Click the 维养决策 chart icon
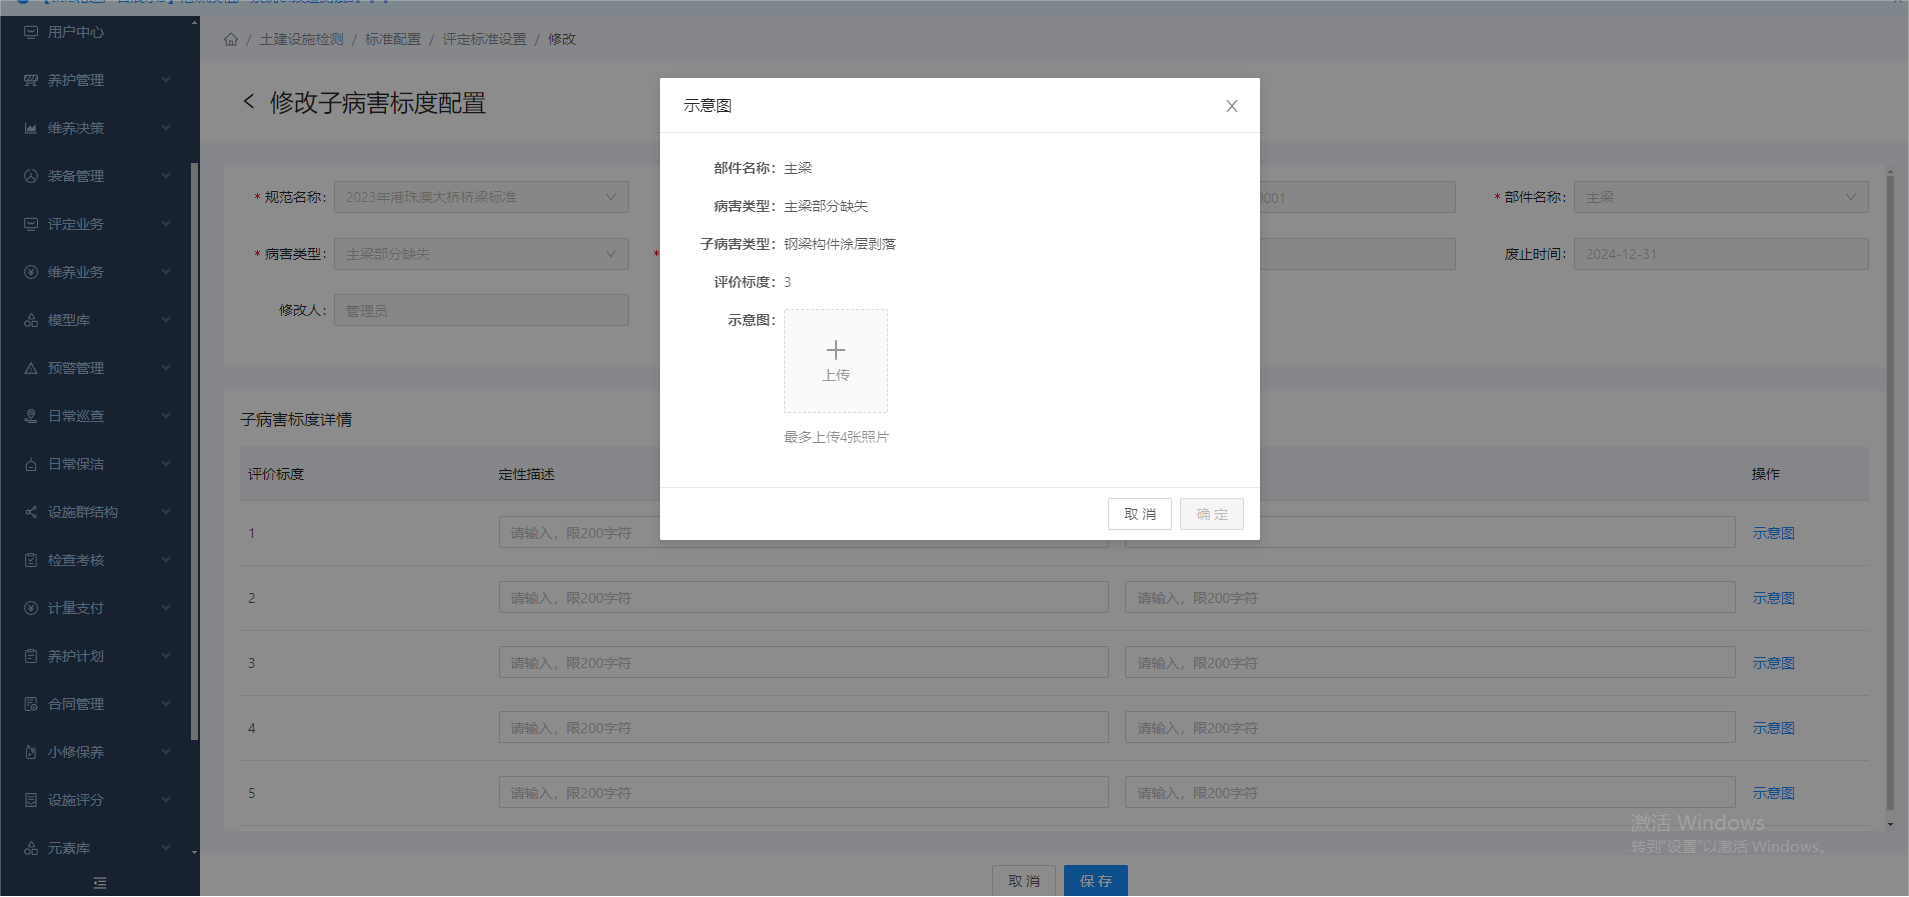 point(31,128)
